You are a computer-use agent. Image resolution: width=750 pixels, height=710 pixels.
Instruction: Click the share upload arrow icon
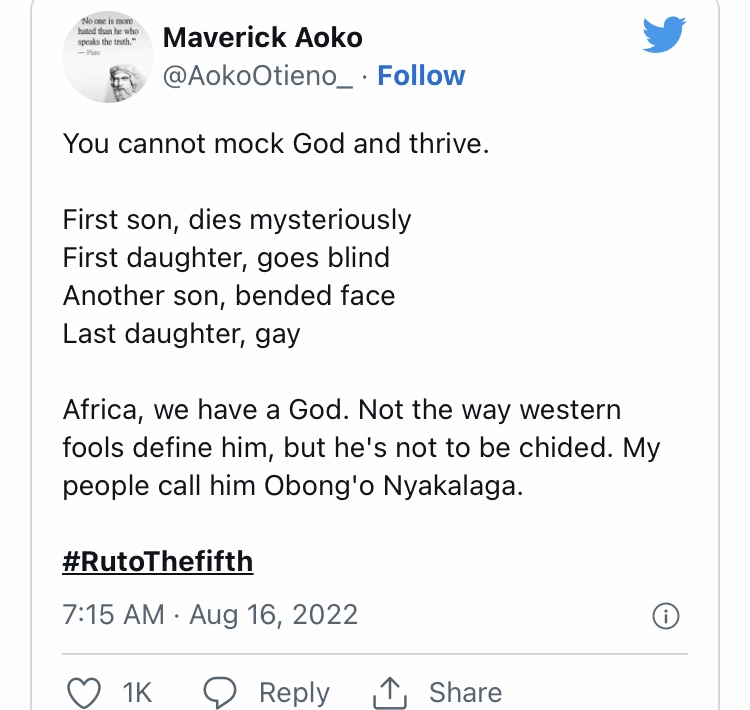[390, 692]
